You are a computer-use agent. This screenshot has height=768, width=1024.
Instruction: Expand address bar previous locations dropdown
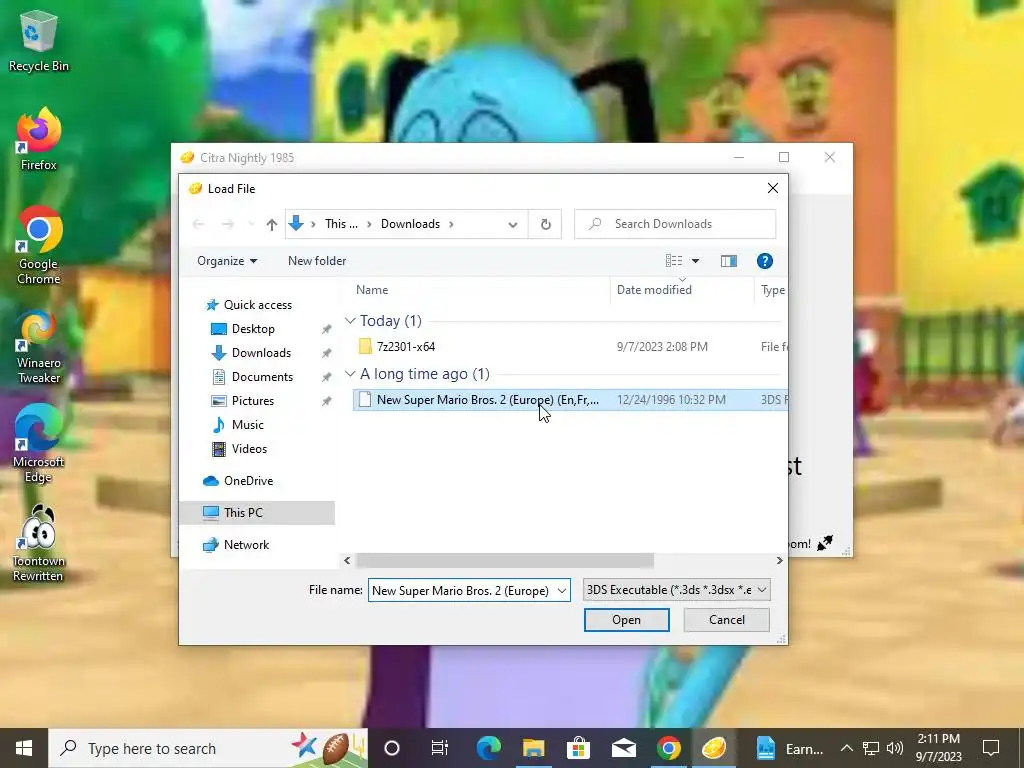pos(513,224)
